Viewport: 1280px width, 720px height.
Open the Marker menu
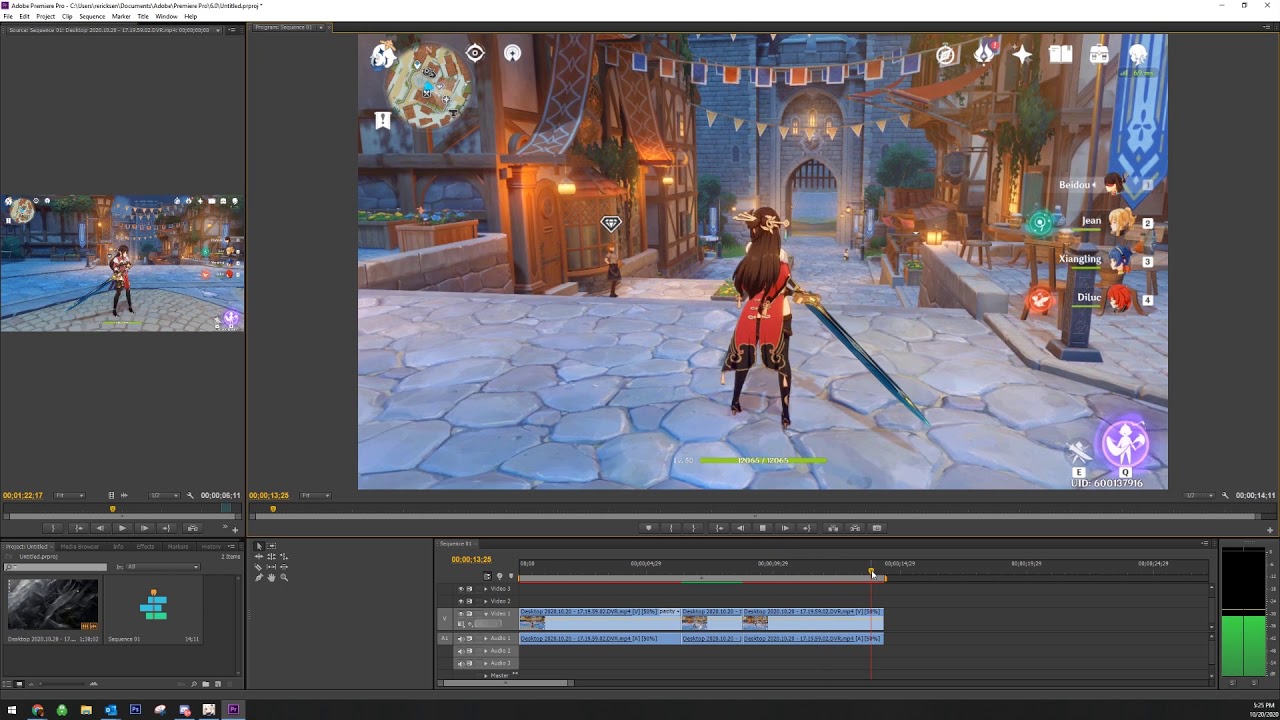click(x=121, y=16)
